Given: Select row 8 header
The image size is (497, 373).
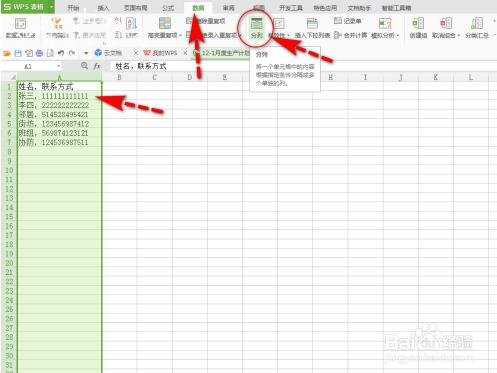Looking at the screenshot, I should click(x=9, y=152).
